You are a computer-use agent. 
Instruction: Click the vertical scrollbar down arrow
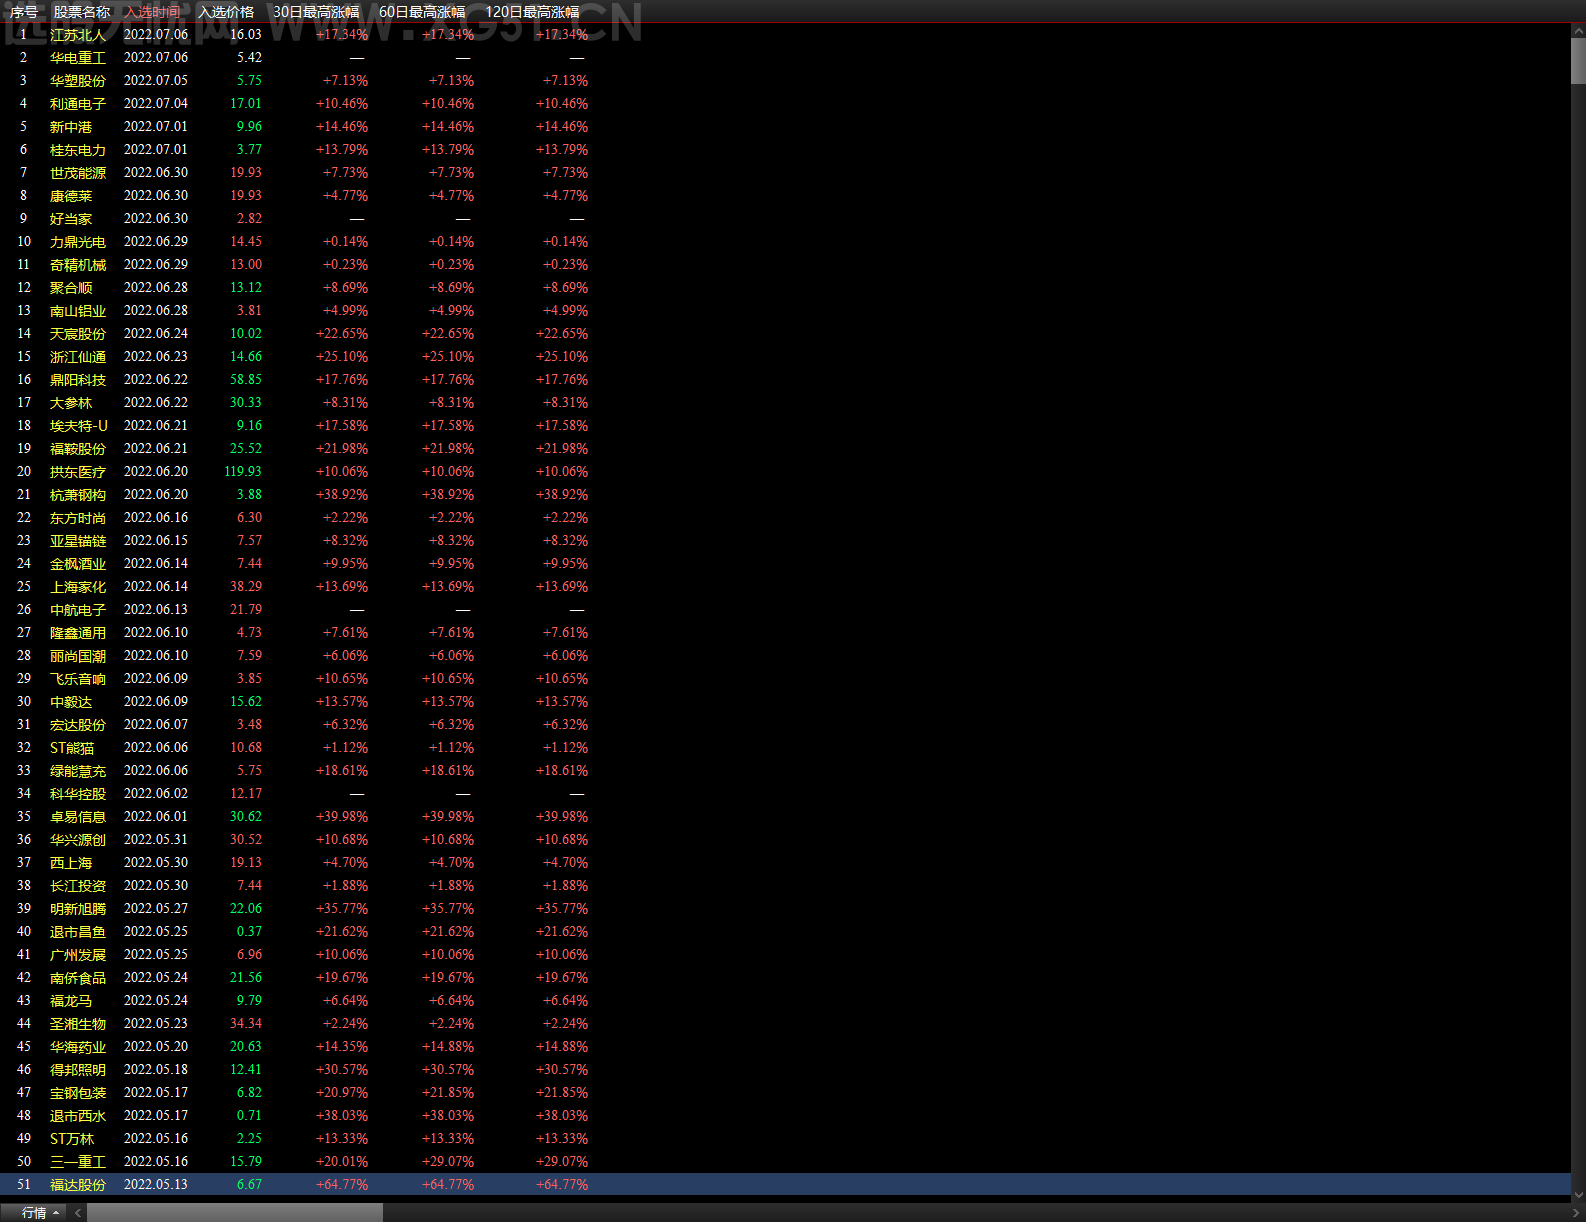(x=1578, y=1194)
